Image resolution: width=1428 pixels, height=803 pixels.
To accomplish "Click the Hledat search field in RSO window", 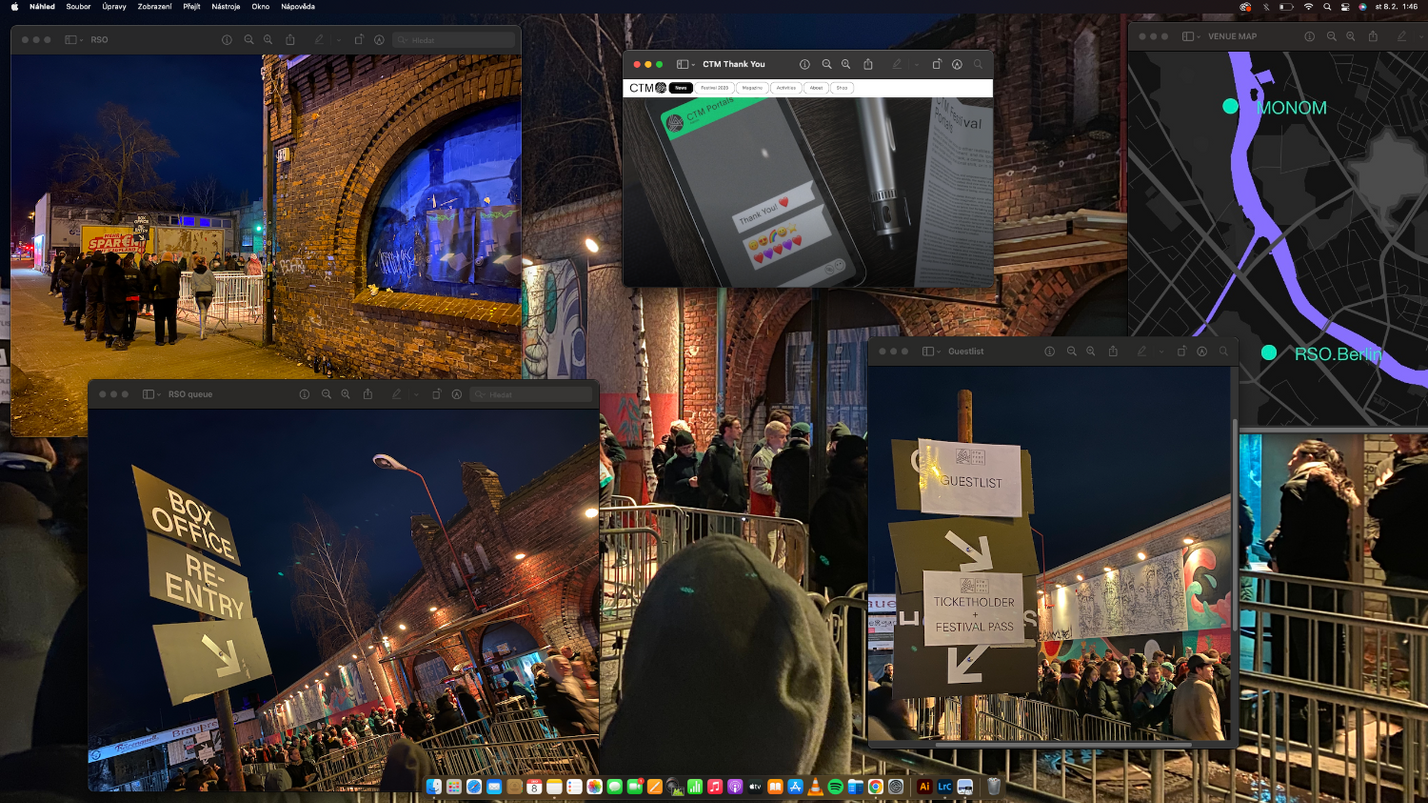I will (454, 40).
